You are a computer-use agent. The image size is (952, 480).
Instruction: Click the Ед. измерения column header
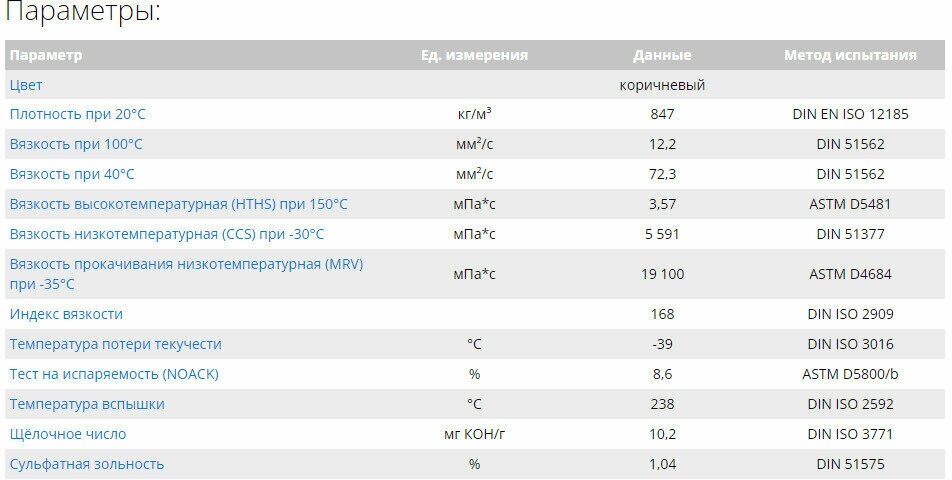(474, 55)
